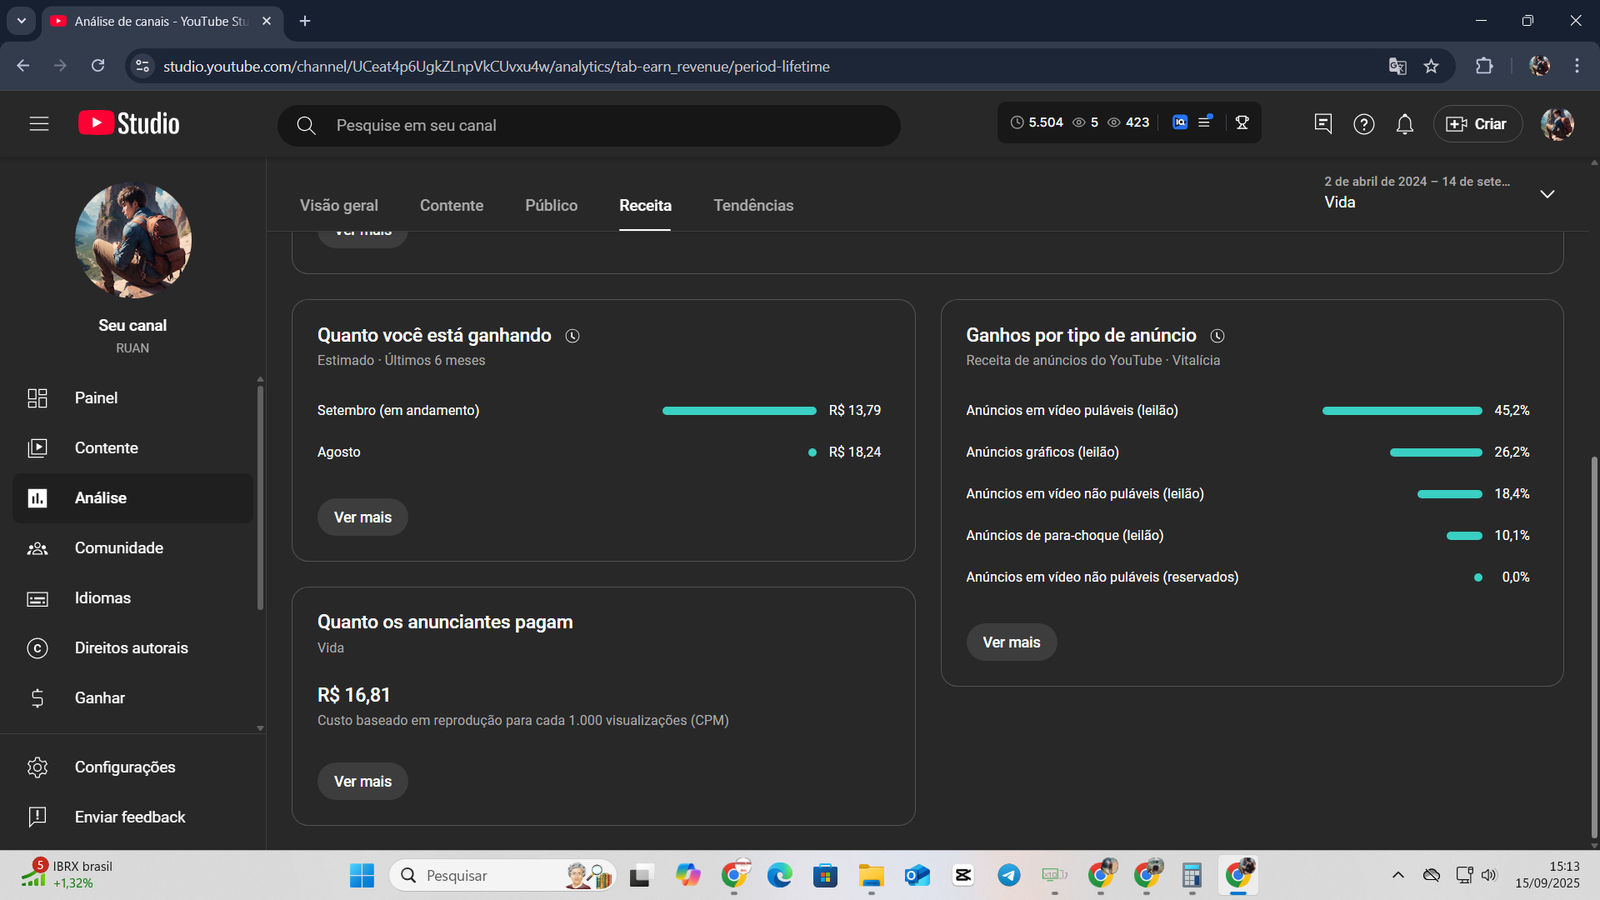This screenshot has height=900, width=1600.
Task: Open the Help question mark icon
Action: pos(1364,124)
